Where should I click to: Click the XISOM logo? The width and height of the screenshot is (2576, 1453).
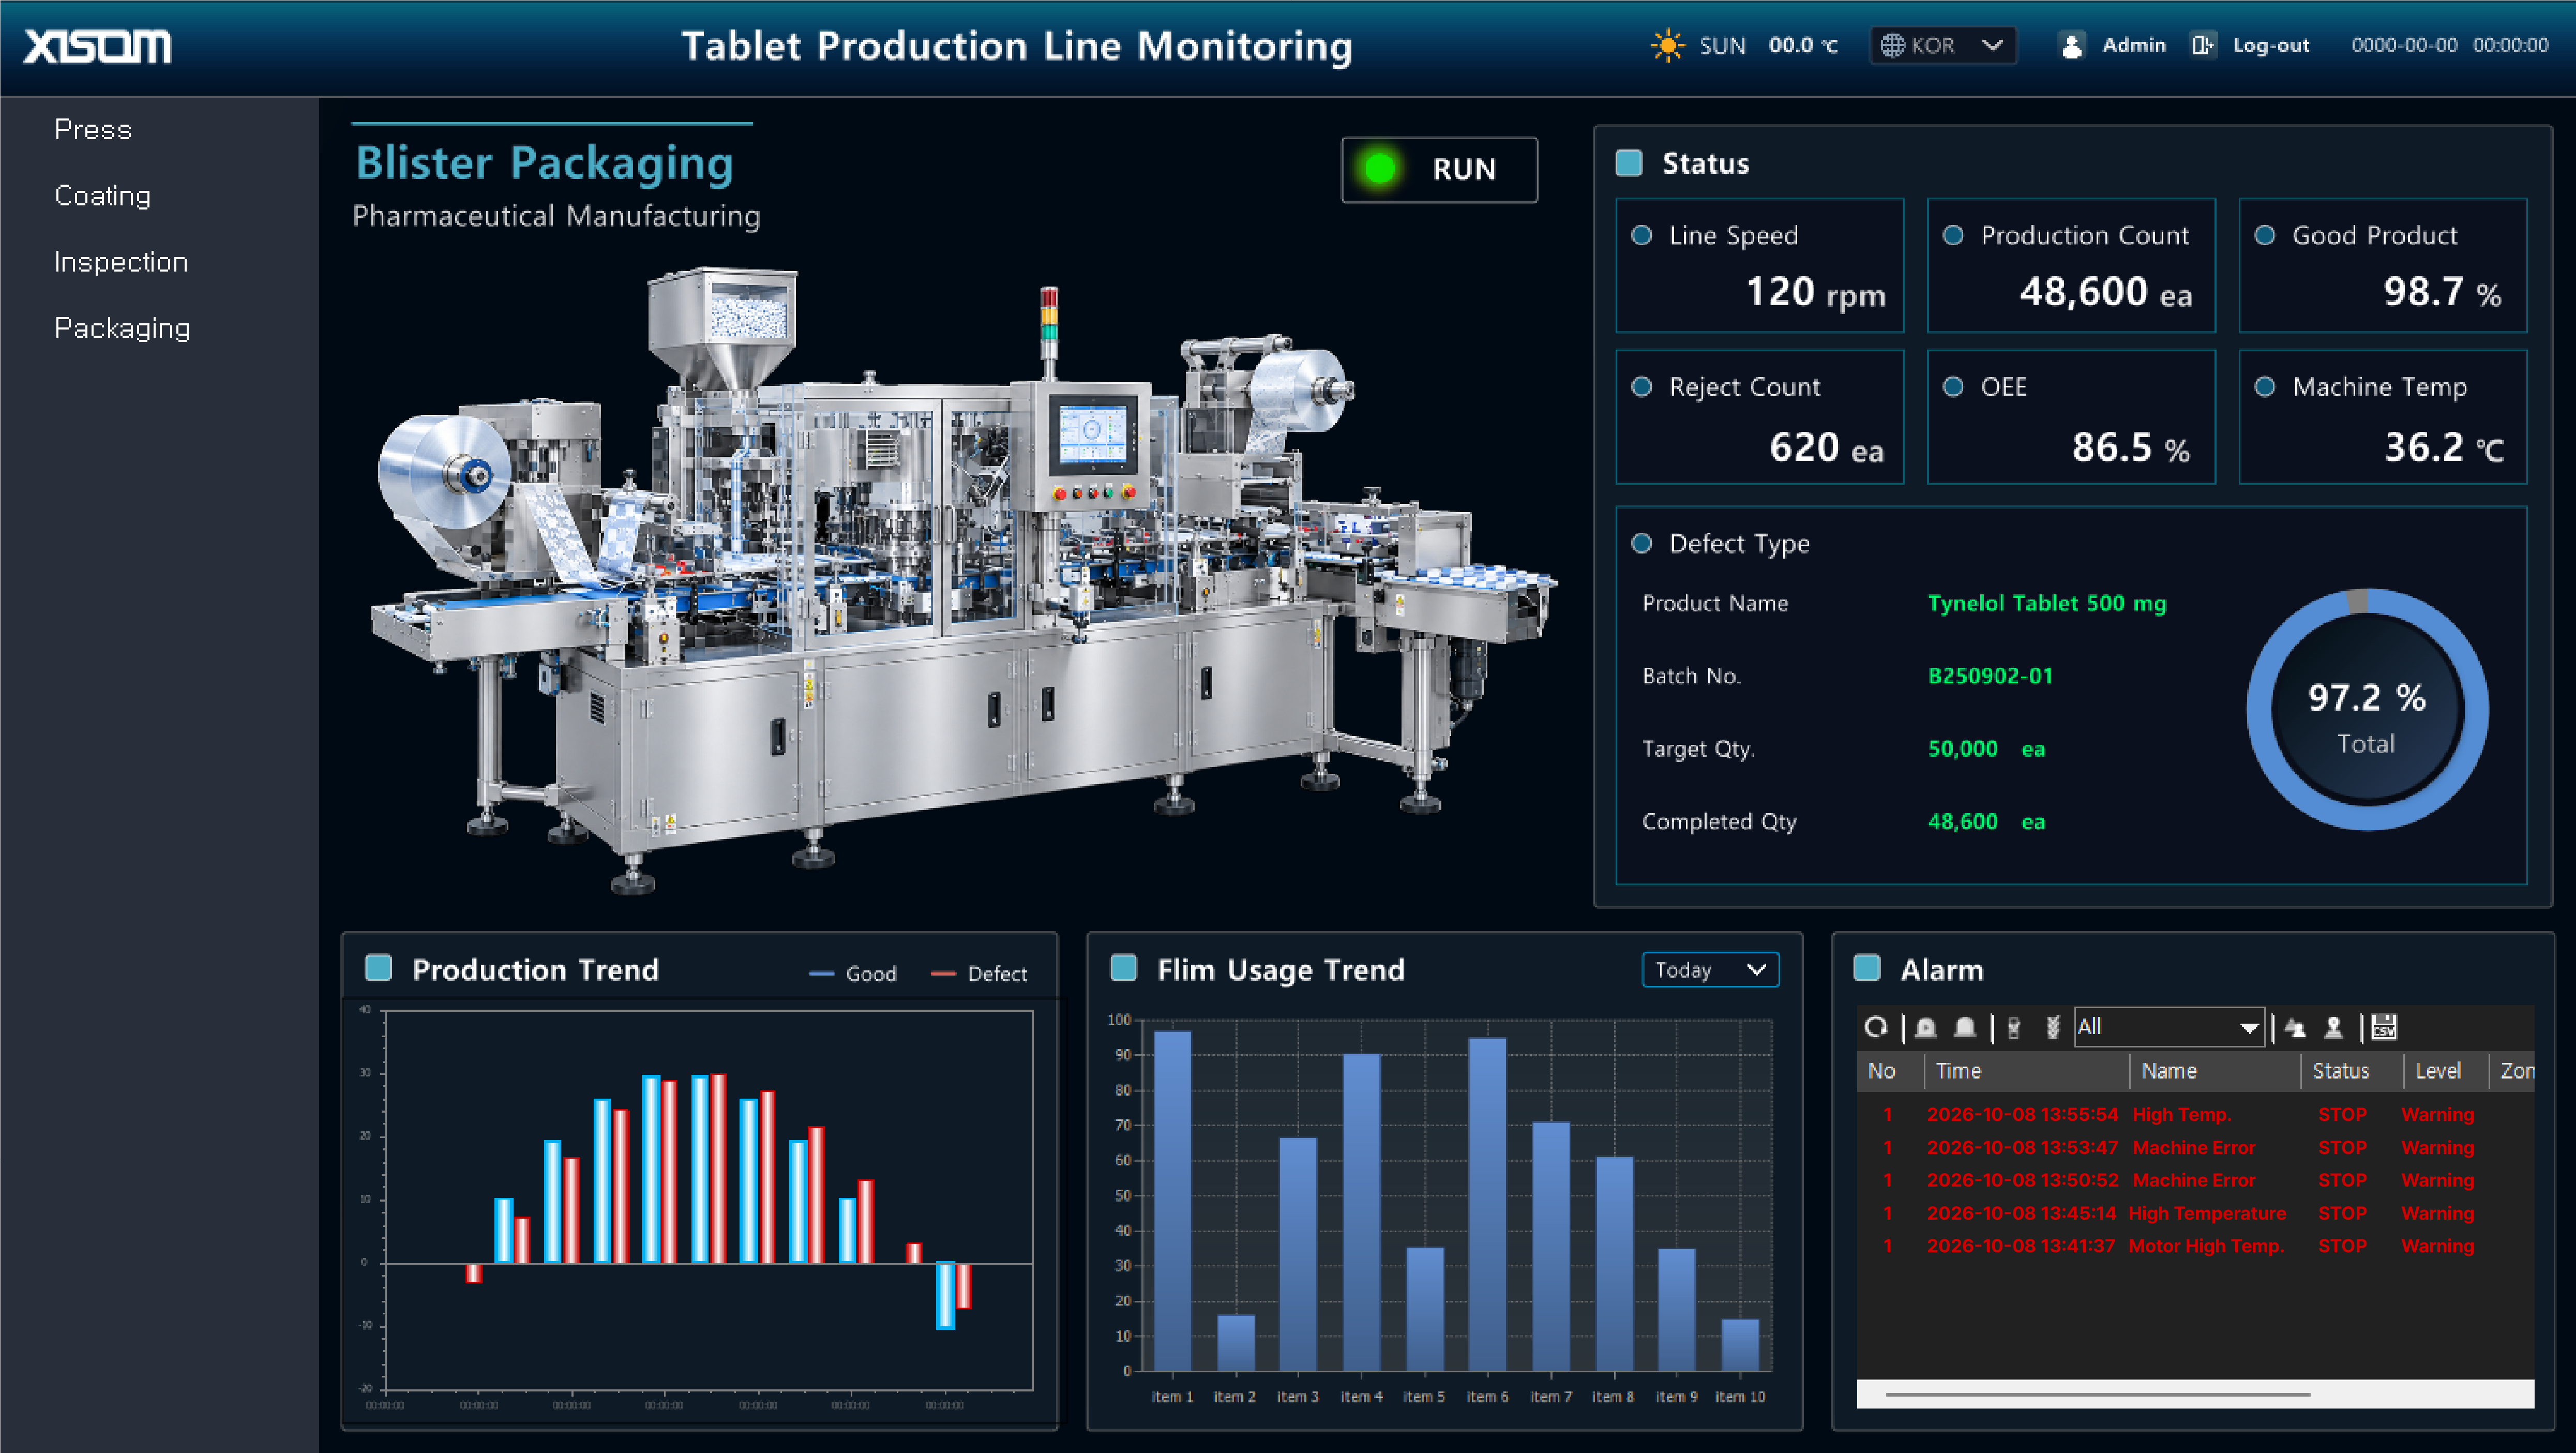[x=98, y=46]
